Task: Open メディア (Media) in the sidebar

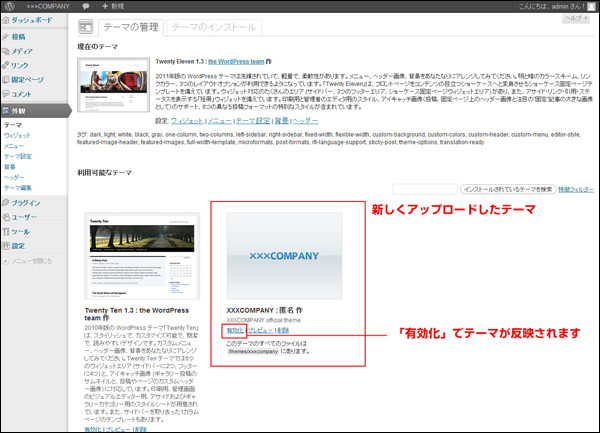Action: point(23,51)
